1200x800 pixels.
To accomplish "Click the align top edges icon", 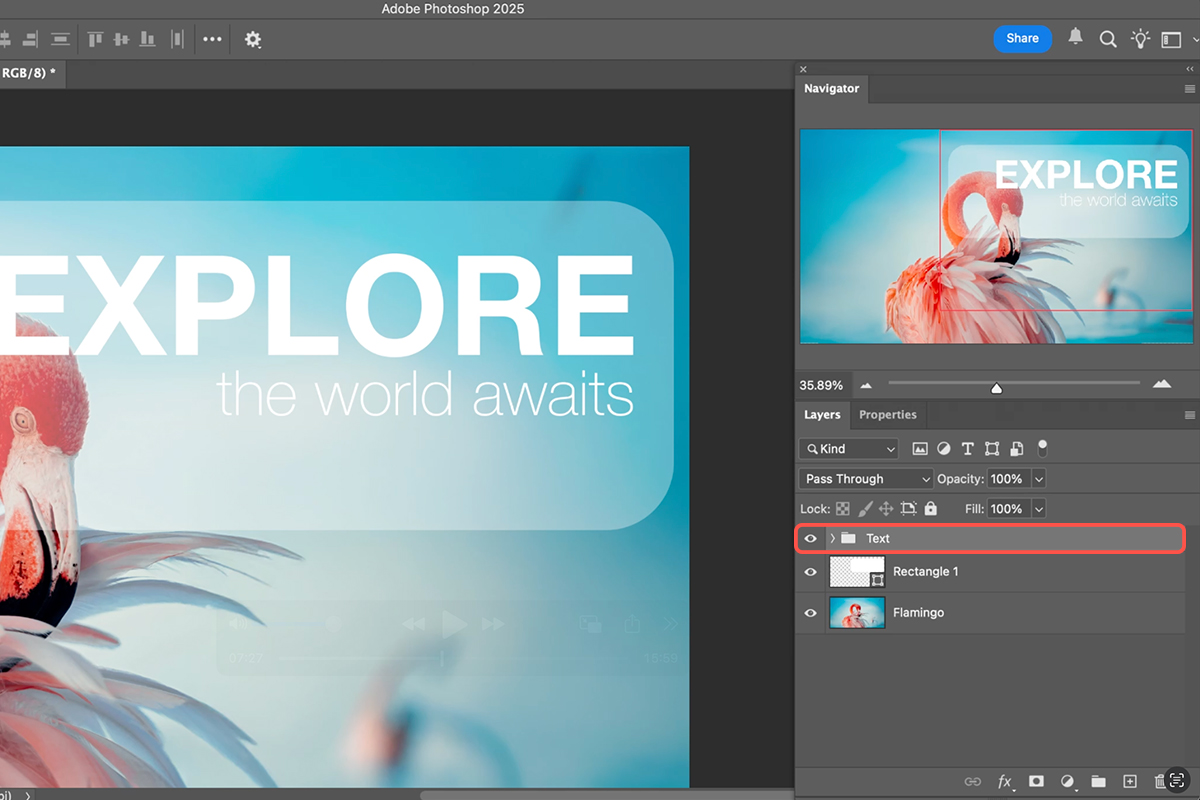I will 95,39.
